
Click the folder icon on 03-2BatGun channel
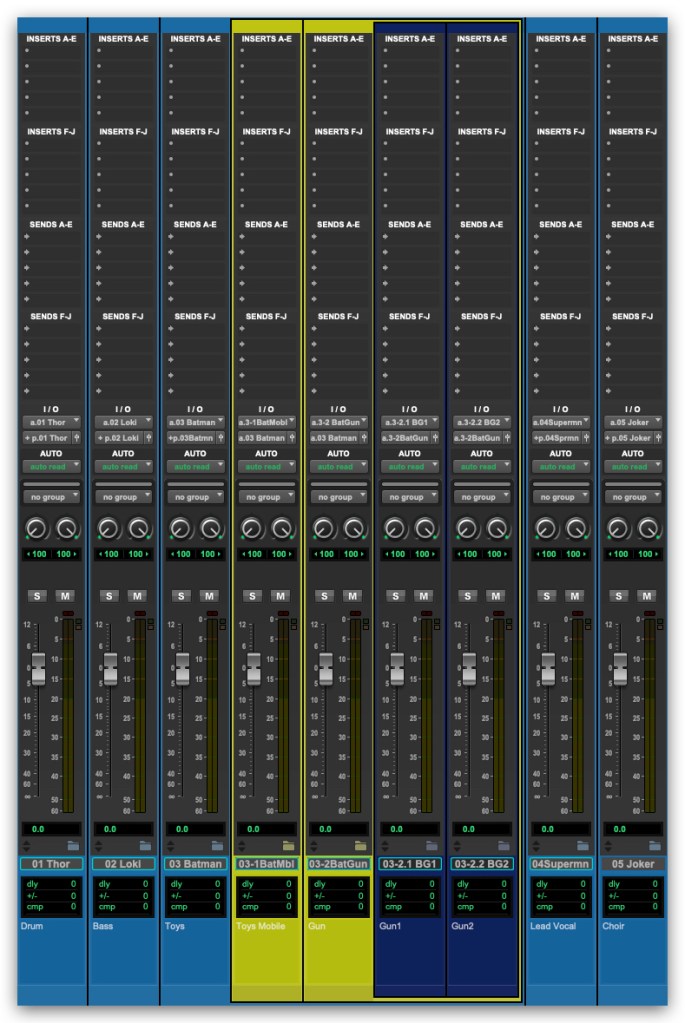coord(360,846)
